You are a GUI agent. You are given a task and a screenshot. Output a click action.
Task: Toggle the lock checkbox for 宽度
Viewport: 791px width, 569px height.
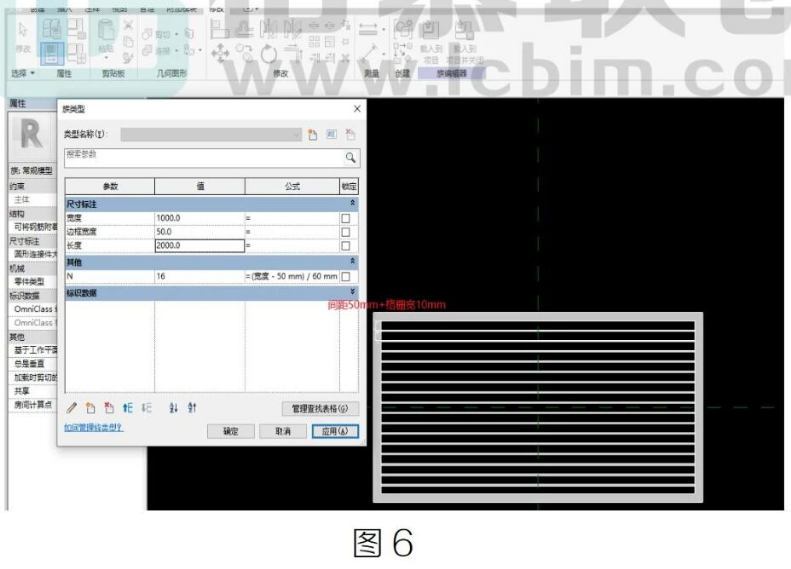pos(346,218)
